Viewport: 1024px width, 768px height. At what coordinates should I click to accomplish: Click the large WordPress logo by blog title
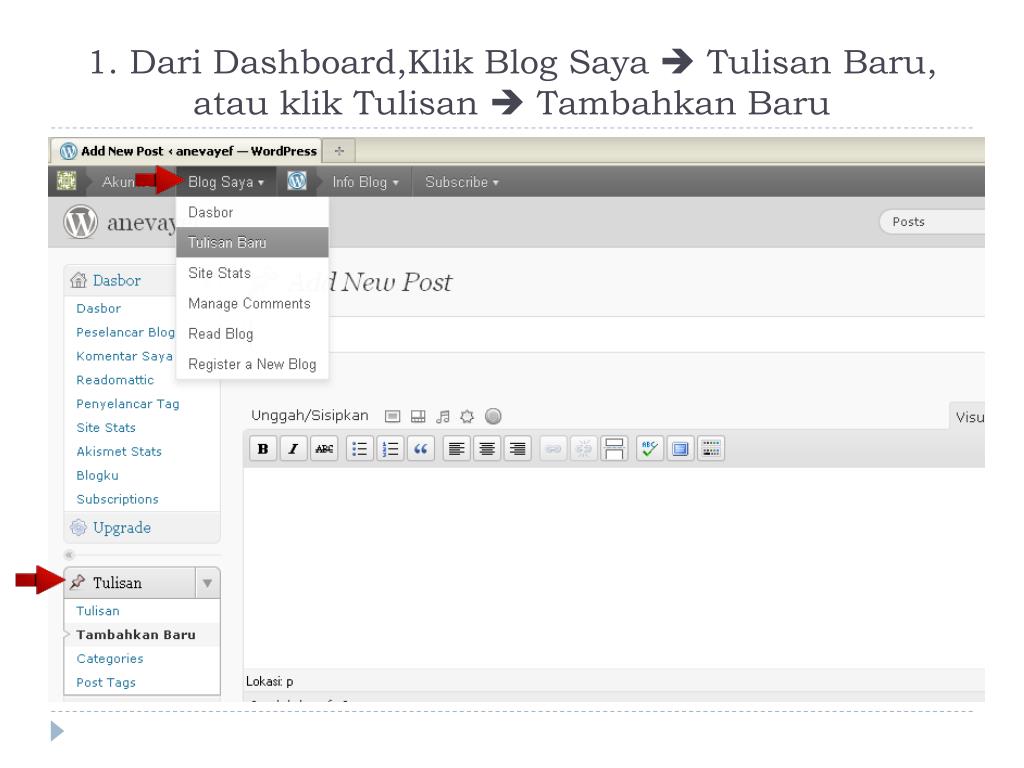[x=80, y=222]
